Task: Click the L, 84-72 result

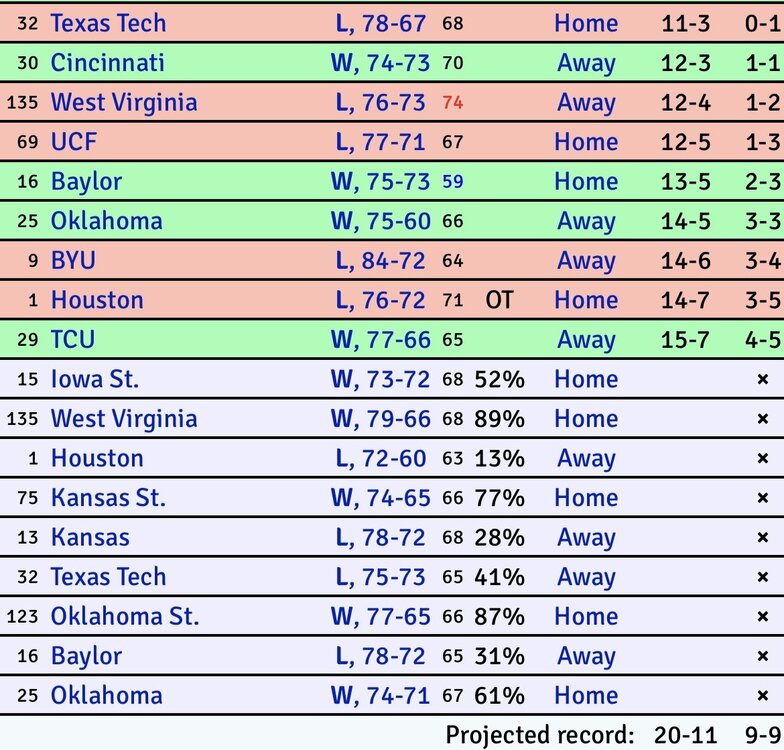Action: [380, 261]
